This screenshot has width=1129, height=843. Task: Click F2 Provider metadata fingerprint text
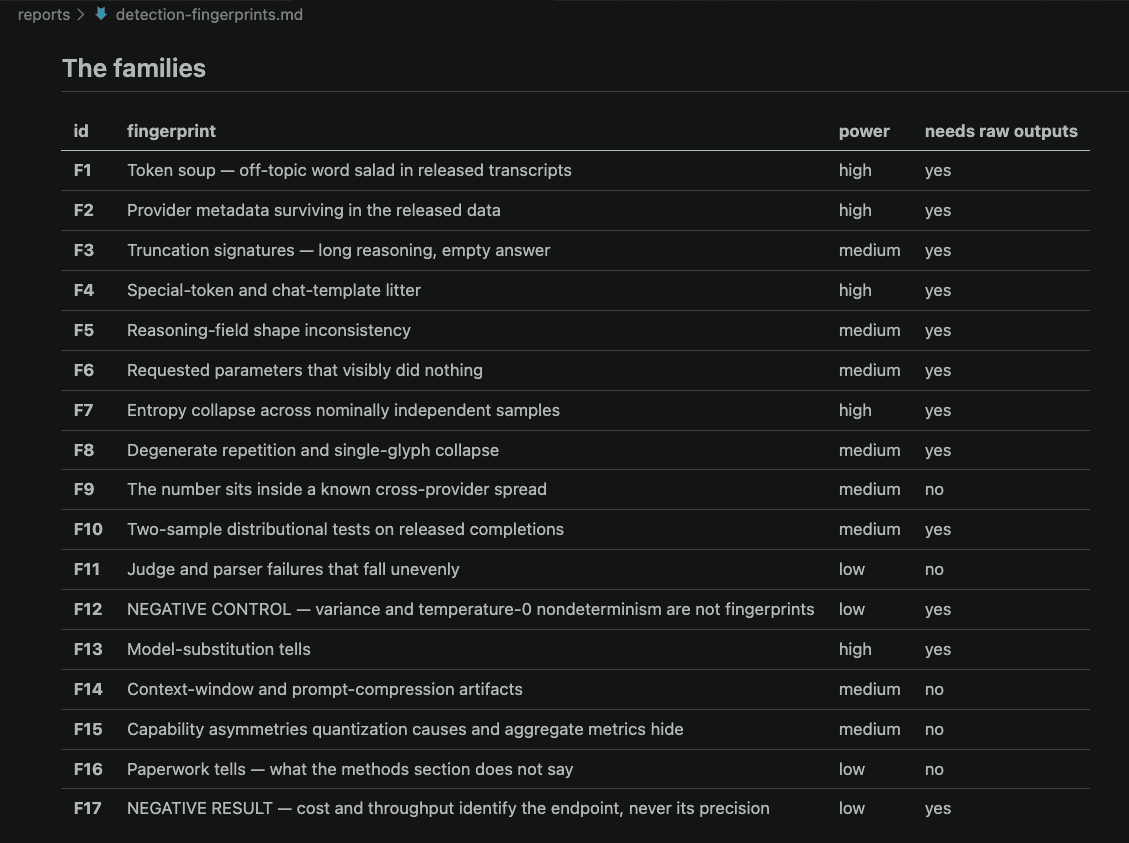313,210
